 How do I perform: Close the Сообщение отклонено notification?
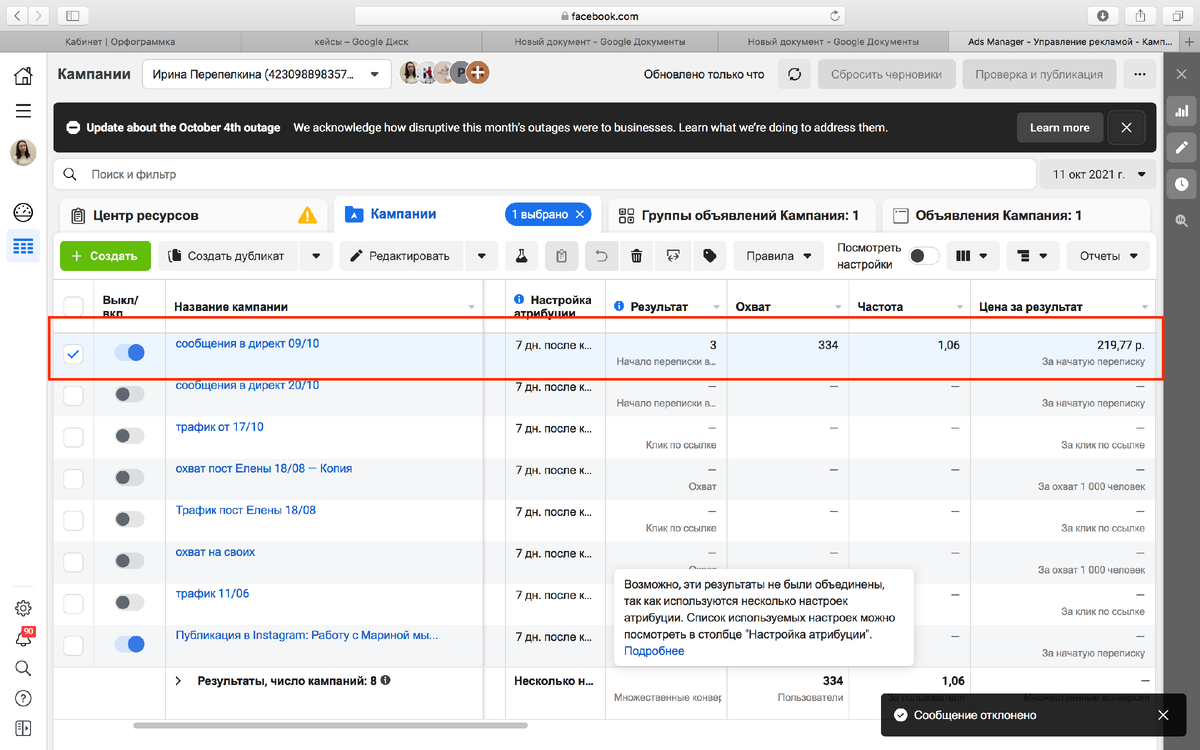tap(1163, 715)
